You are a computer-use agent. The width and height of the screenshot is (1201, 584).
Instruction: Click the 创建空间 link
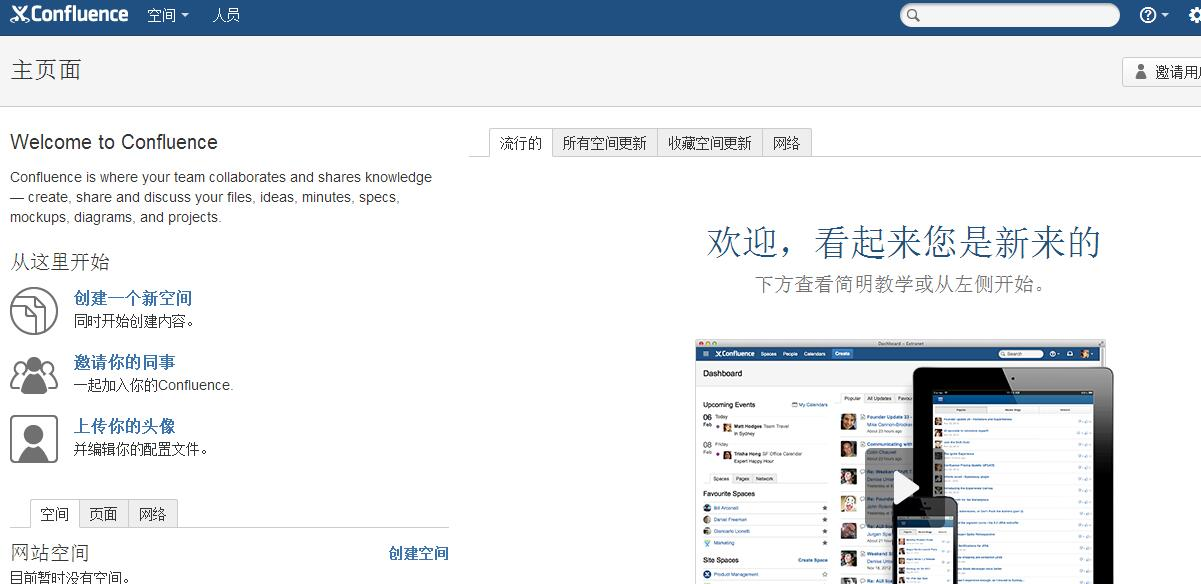[x=419, y=553]
